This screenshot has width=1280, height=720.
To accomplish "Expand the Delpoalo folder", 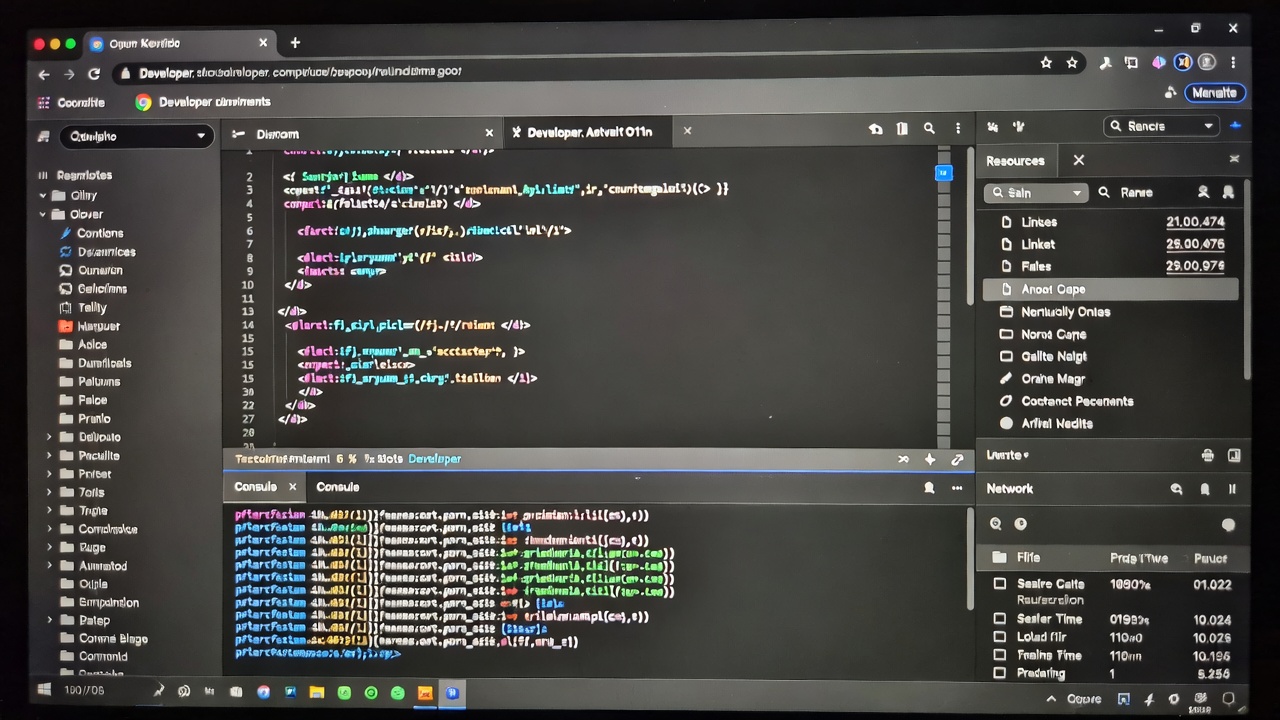I will [x=48, y=437].
